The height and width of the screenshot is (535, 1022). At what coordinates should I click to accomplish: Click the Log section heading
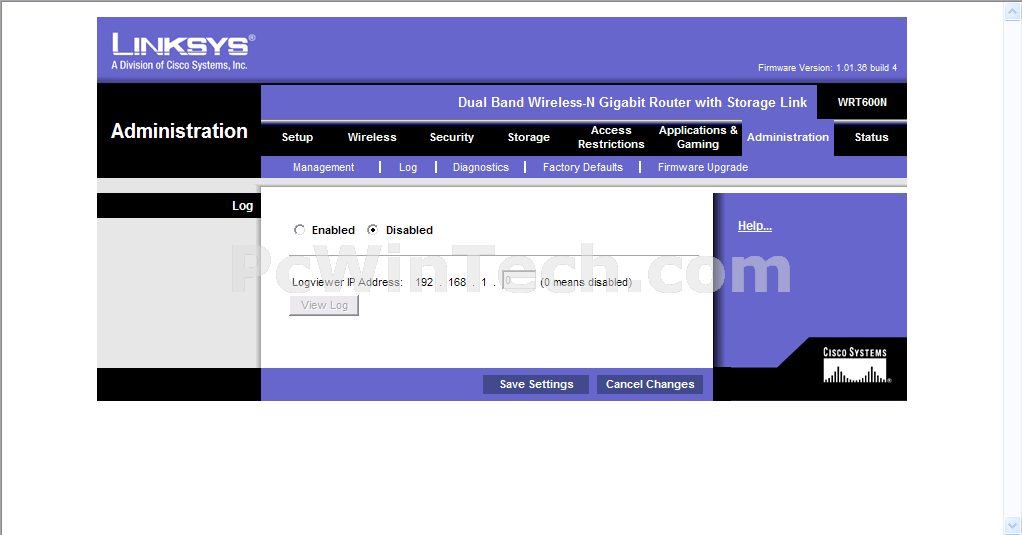(242, 206)
